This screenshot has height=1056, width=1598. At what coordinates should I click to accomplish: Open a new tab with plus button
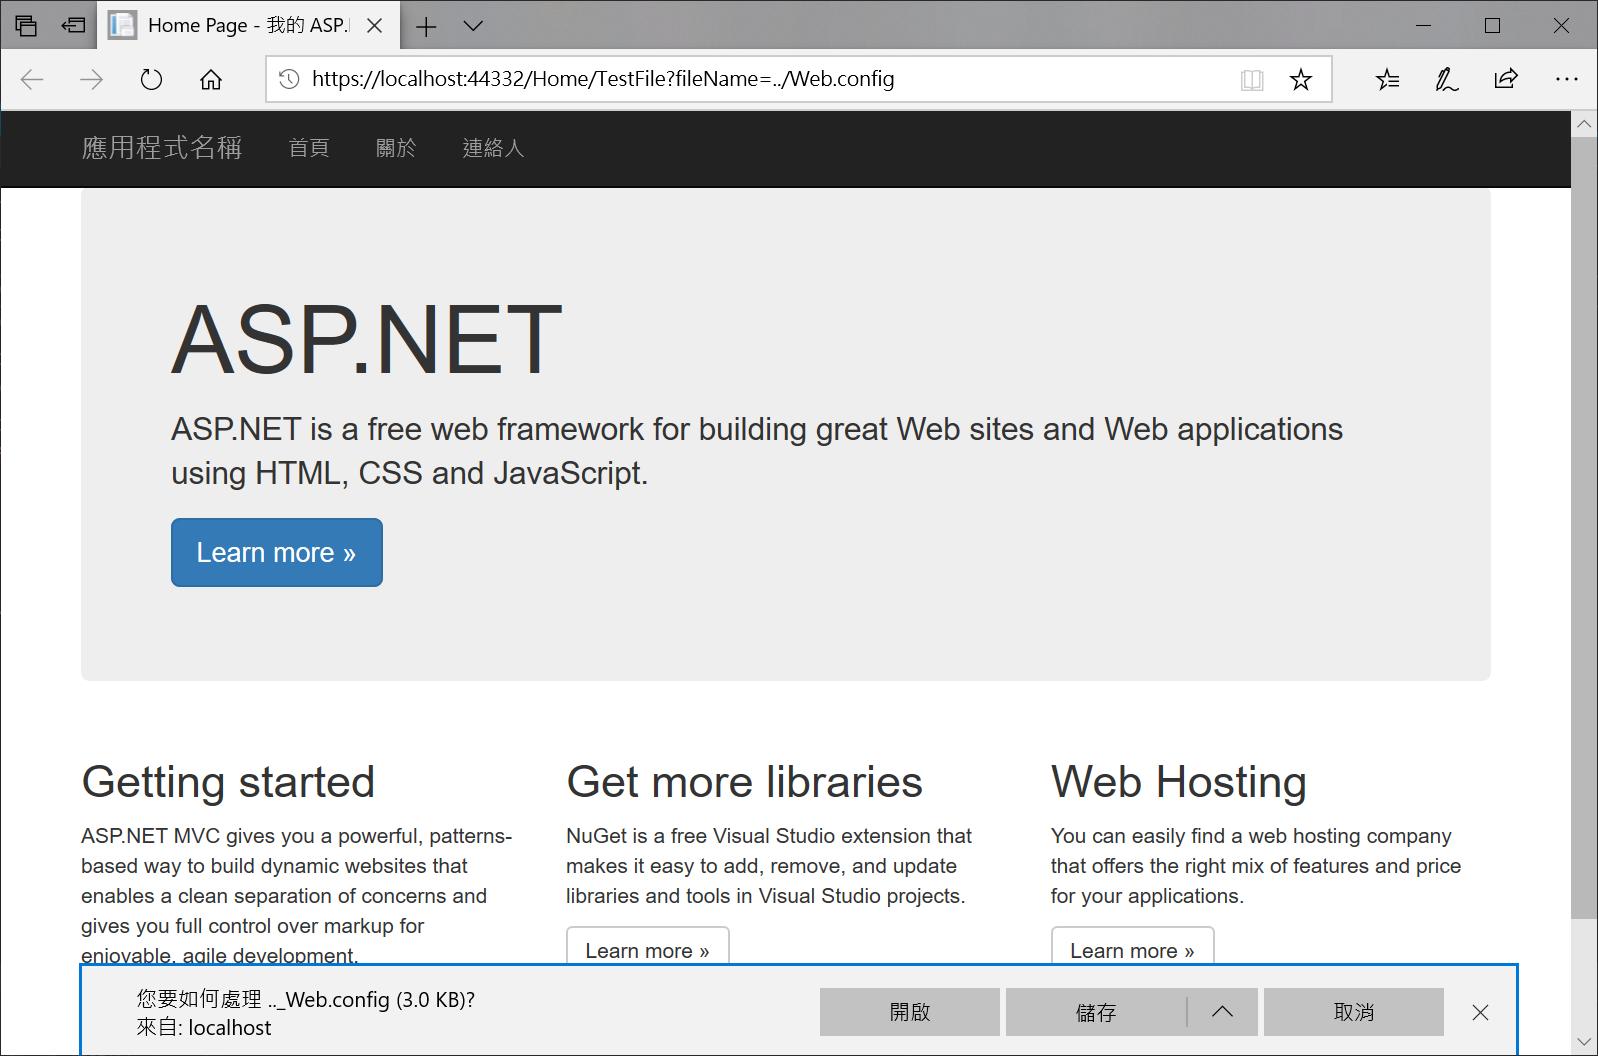pyautogui.click(x=426, y=26)
